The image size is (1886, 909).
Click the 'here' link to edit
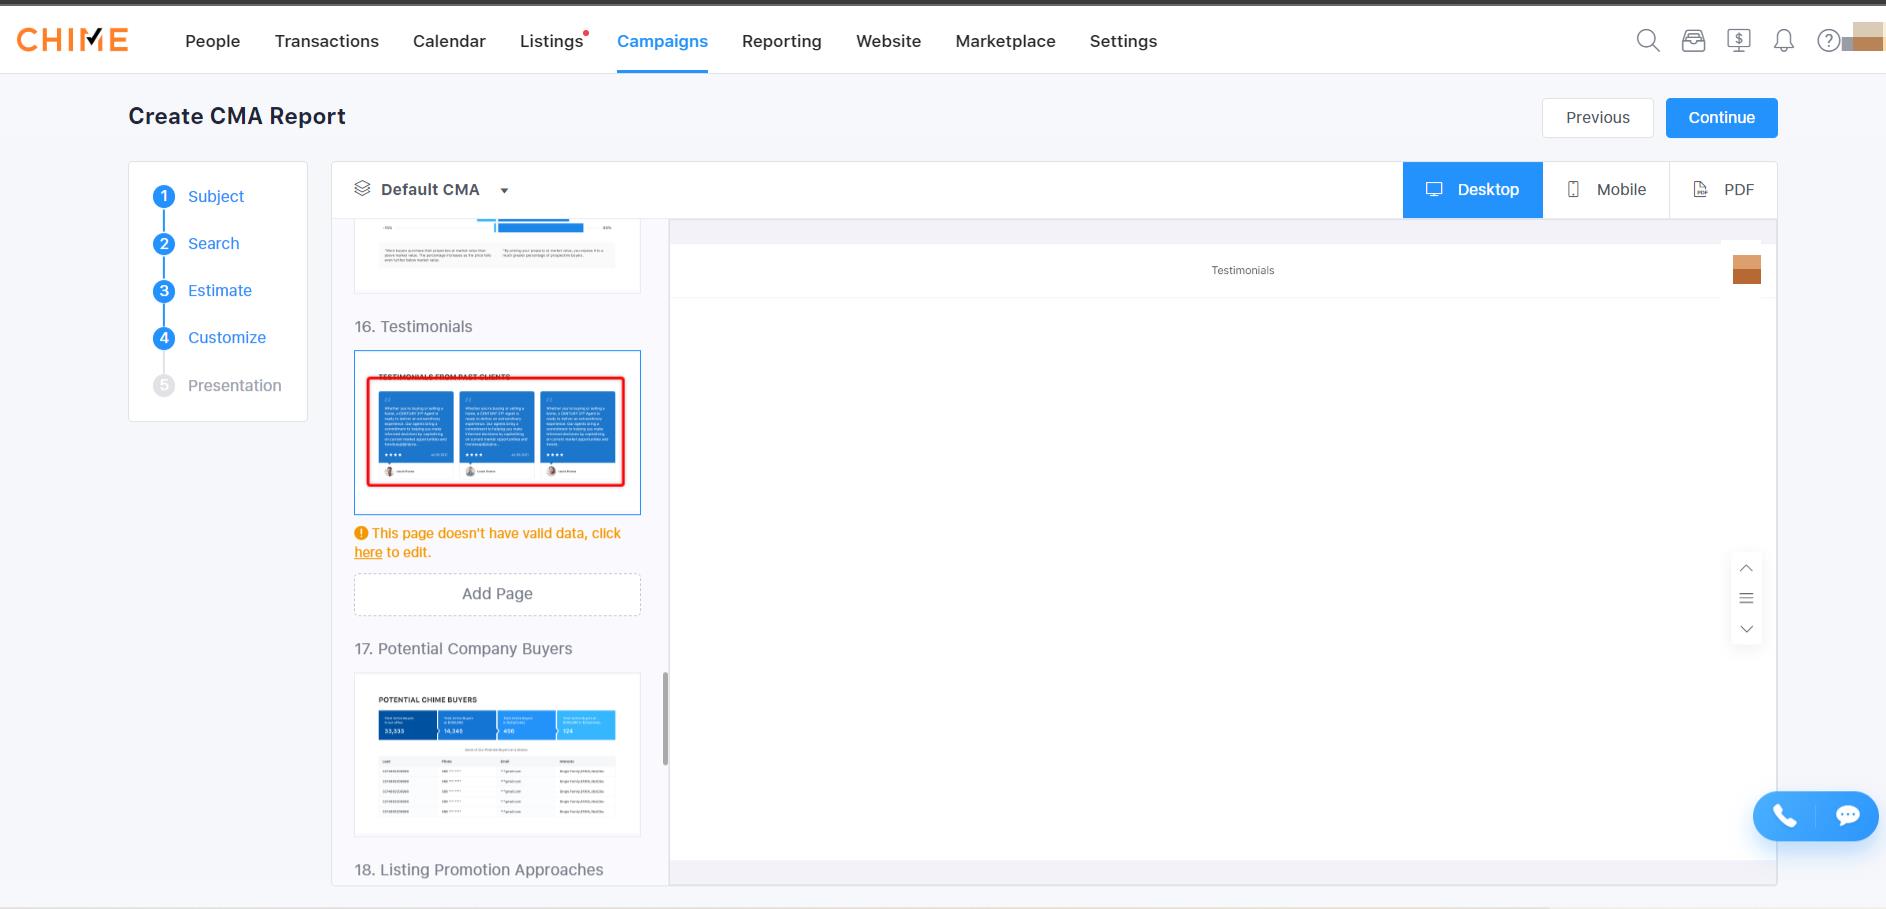click(368, 553)
